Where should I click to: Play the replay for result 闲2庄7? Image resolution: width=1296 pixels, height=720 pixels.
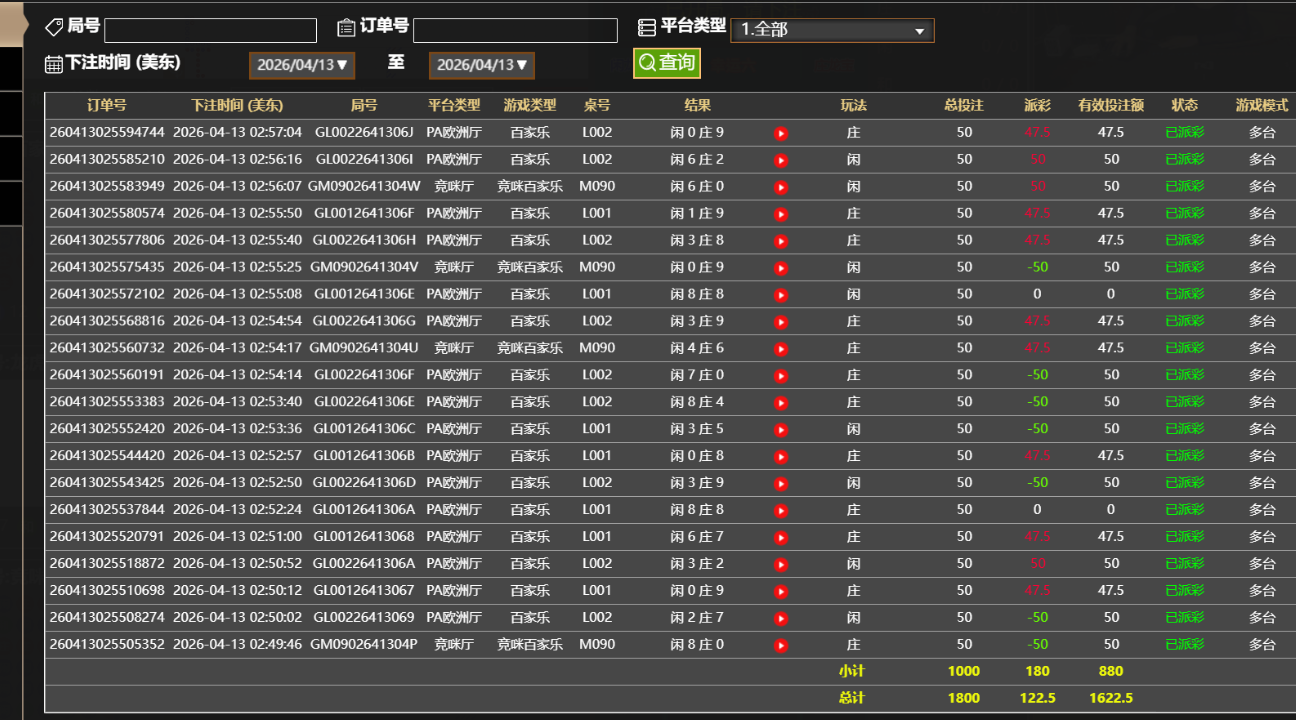tap(781, 617)
